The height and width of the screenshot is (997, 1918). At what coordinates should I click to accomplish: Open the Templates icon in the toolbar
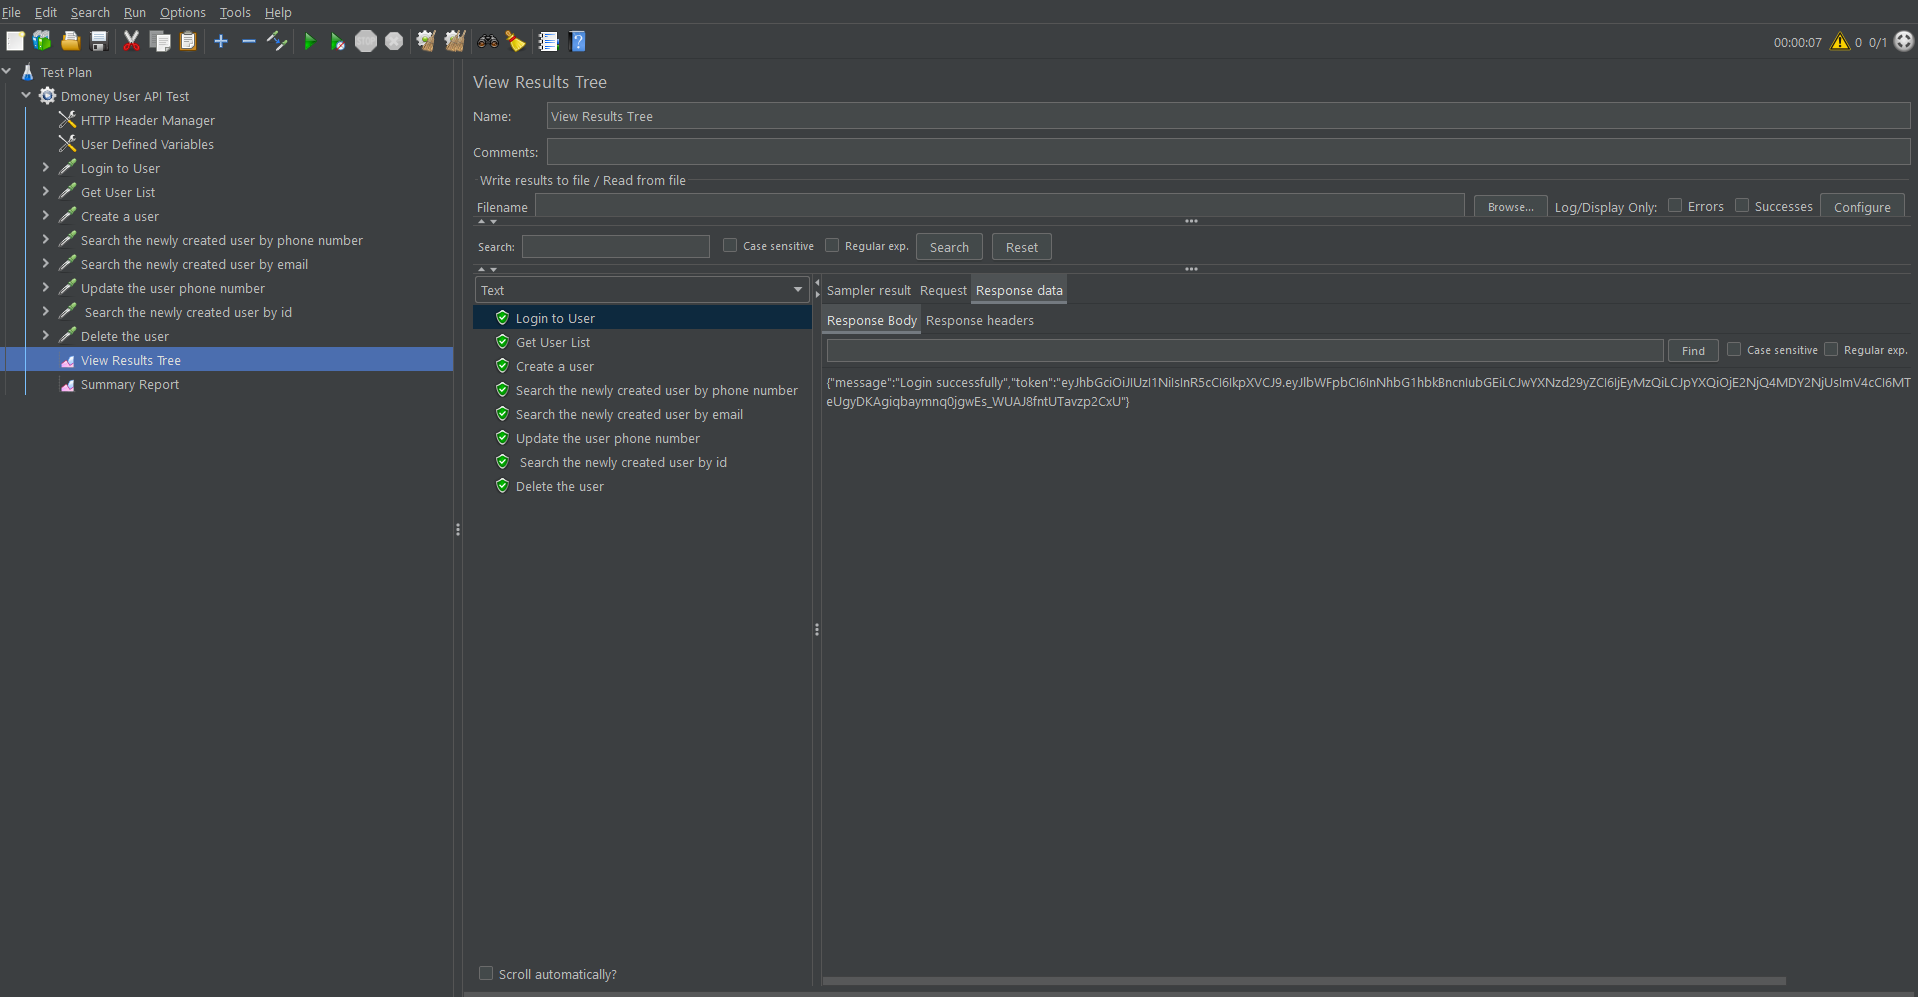pos(42,41)
